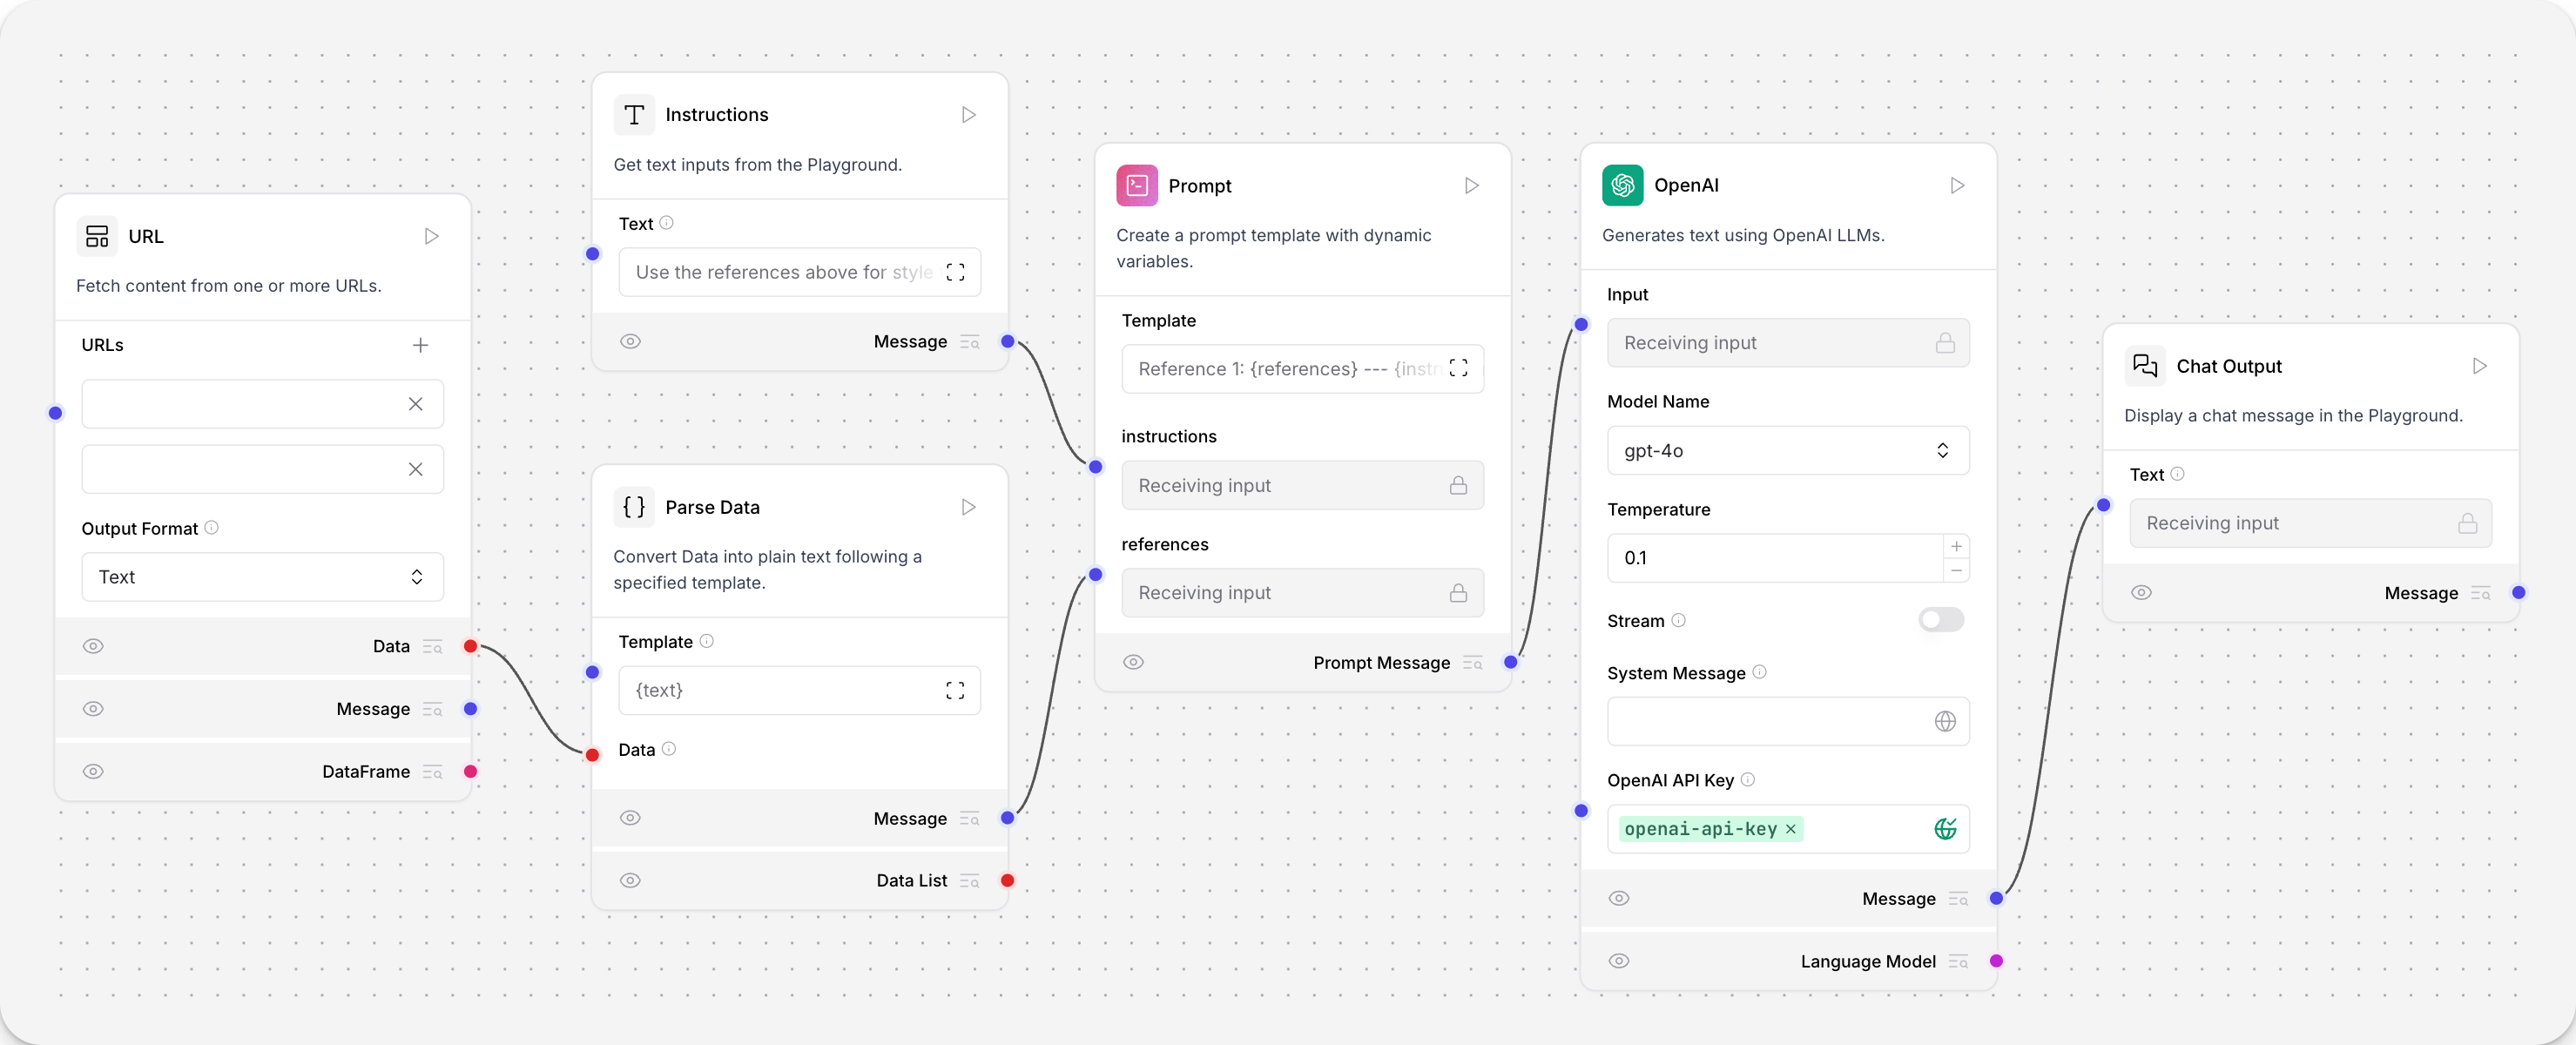The image size is (2576, 1045).
Task: Toggle visibility of URL Message output
Action: coord(93,709)
